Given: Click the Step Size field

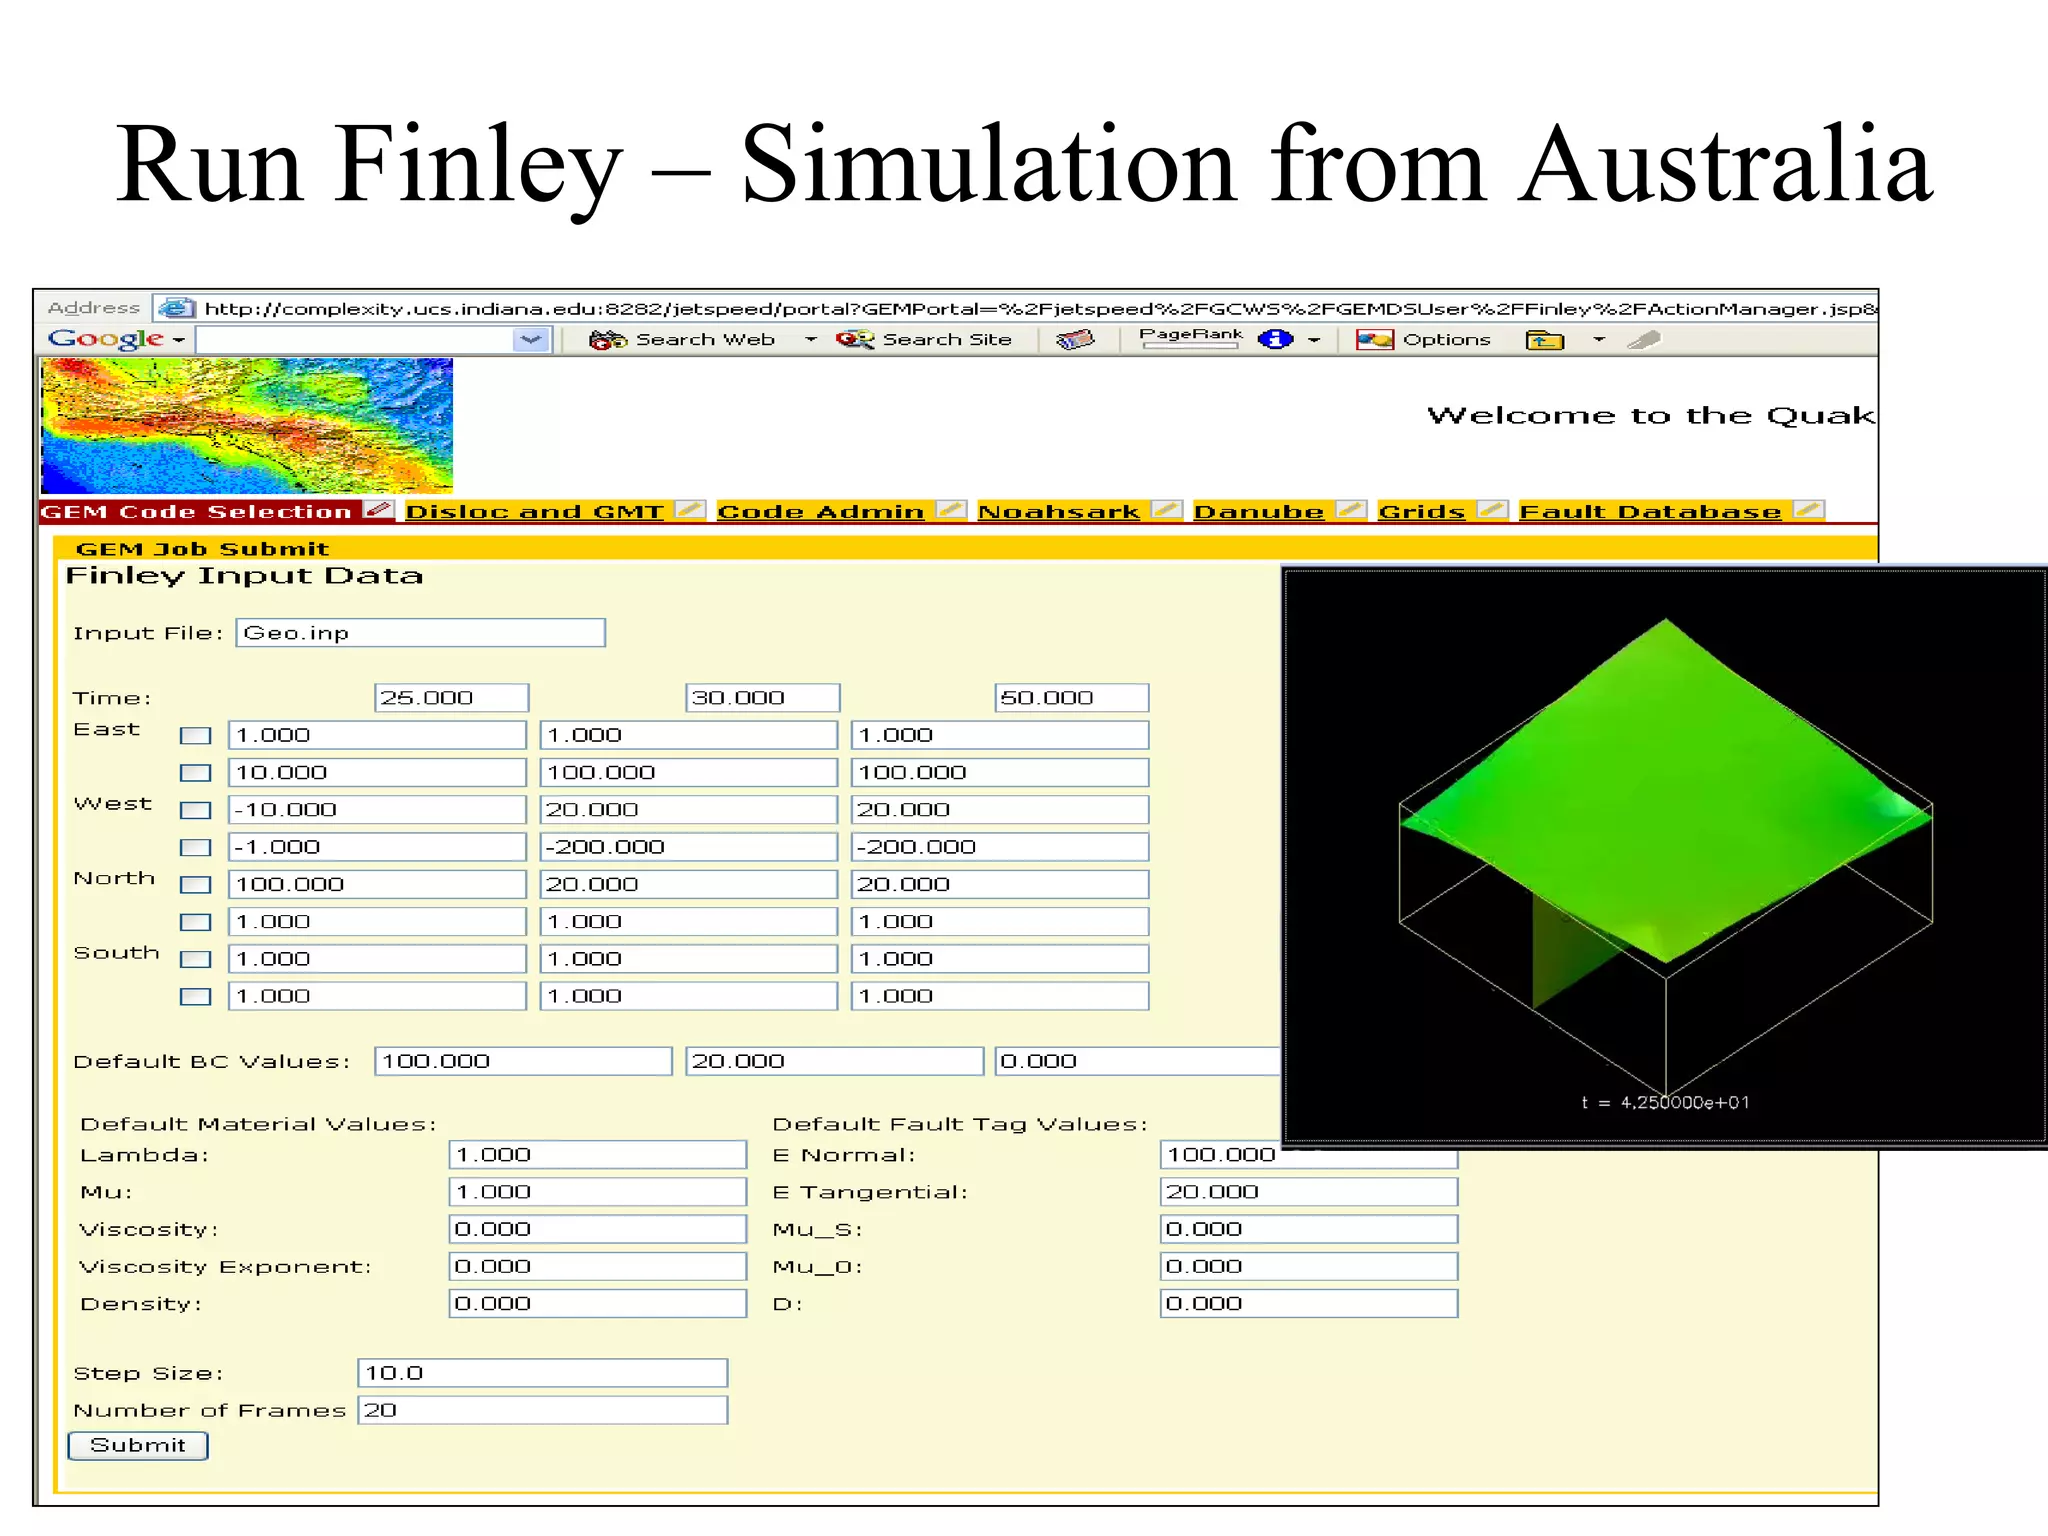Looking at the screenshot, I should 543,1373.
